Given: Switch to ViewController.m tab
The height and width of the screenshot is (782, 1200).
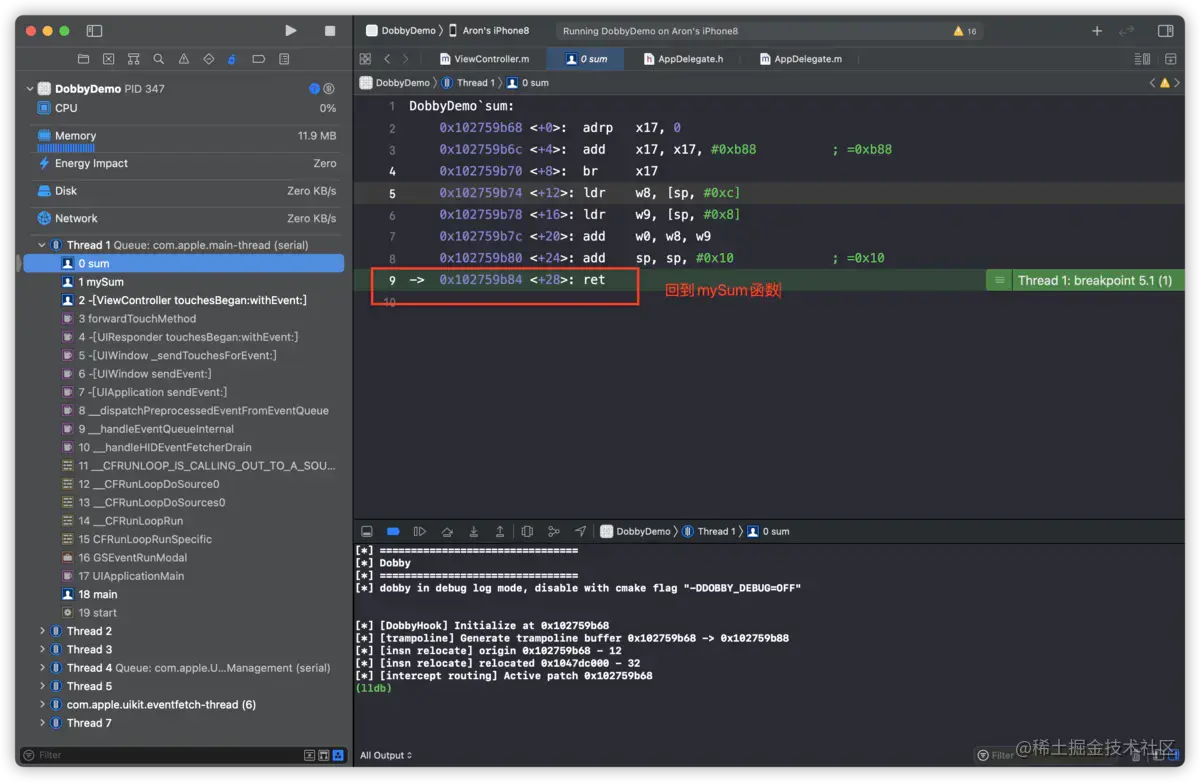Looking at the screenshot, I should (485, 59).
